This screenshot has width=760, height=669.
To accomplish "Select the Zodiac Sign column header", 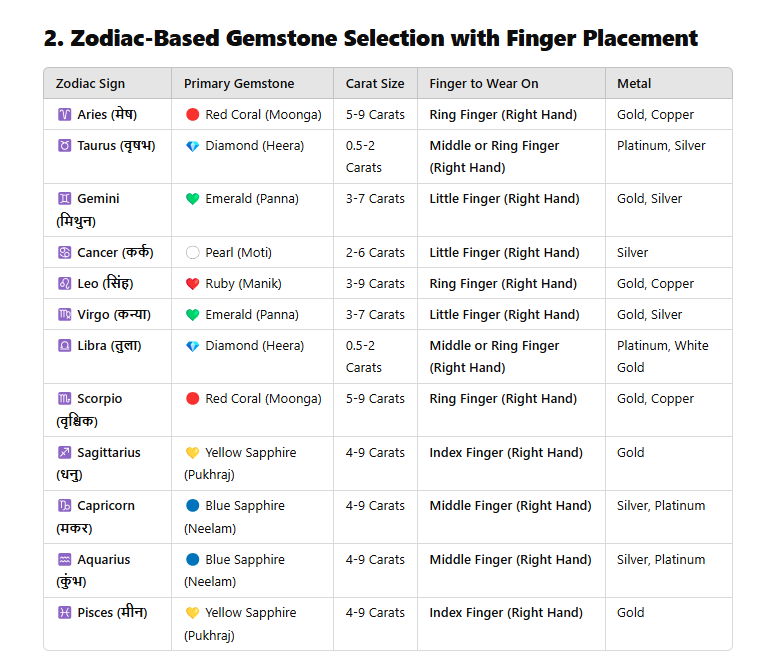I will [x=90, y=83].
